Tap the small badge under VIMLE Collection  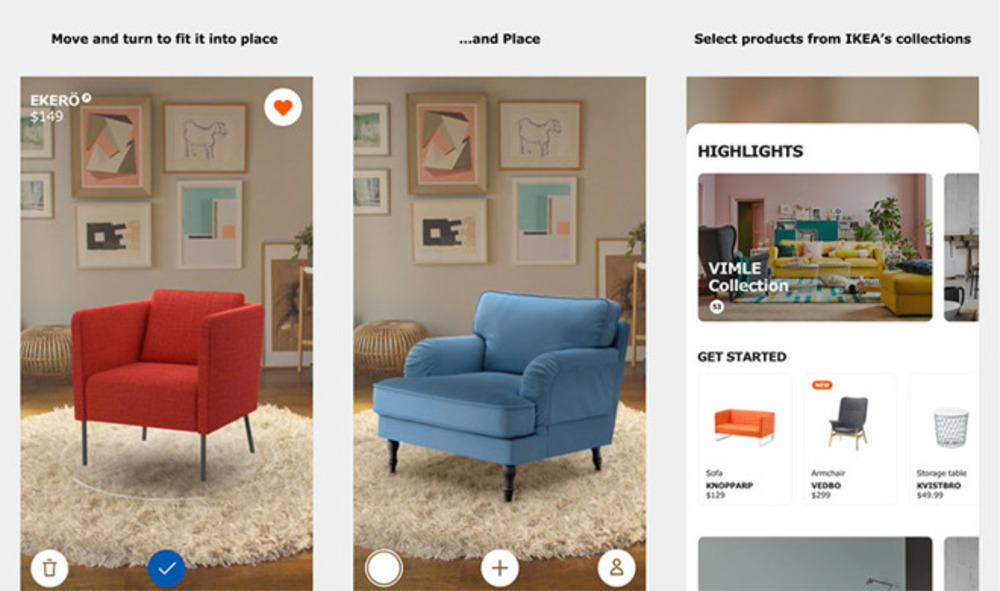[717, 307]
